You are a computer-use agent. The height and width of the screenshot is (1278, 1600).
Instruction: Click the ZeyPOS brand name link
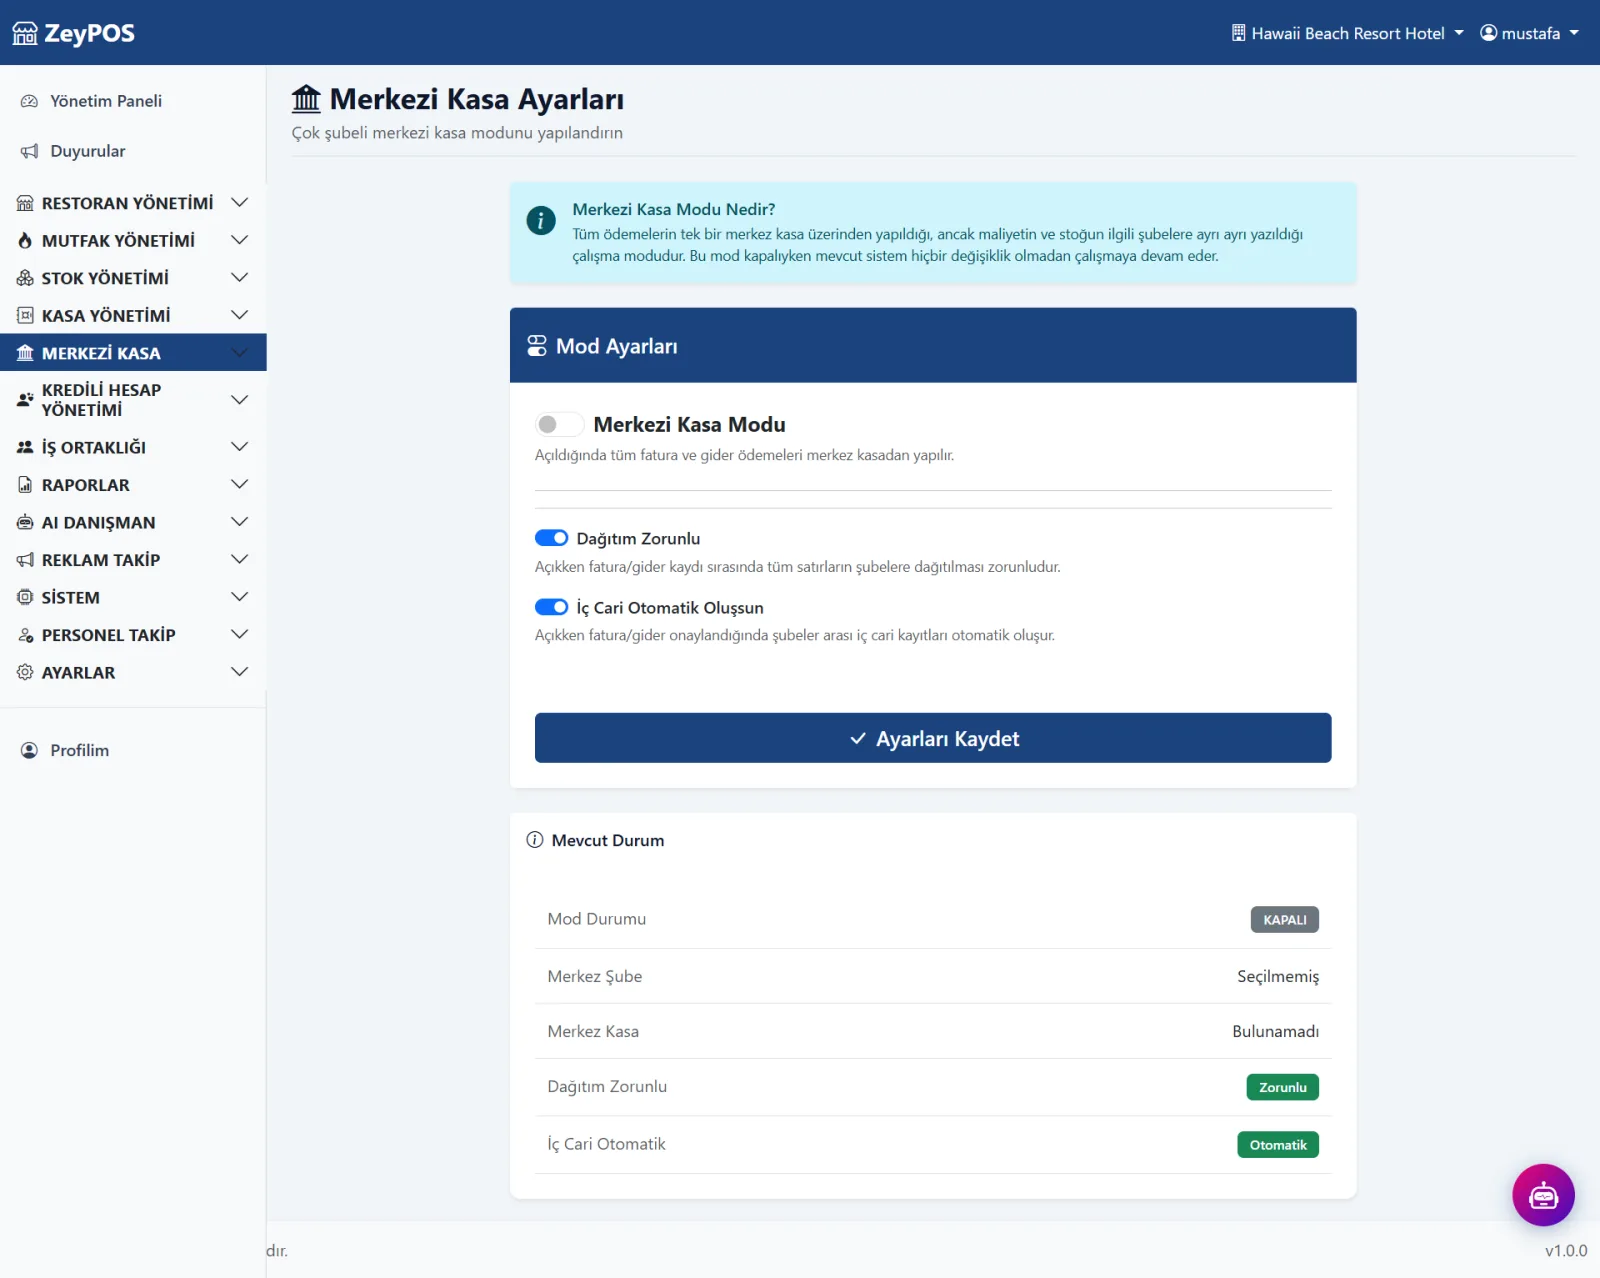coord(89,33)
